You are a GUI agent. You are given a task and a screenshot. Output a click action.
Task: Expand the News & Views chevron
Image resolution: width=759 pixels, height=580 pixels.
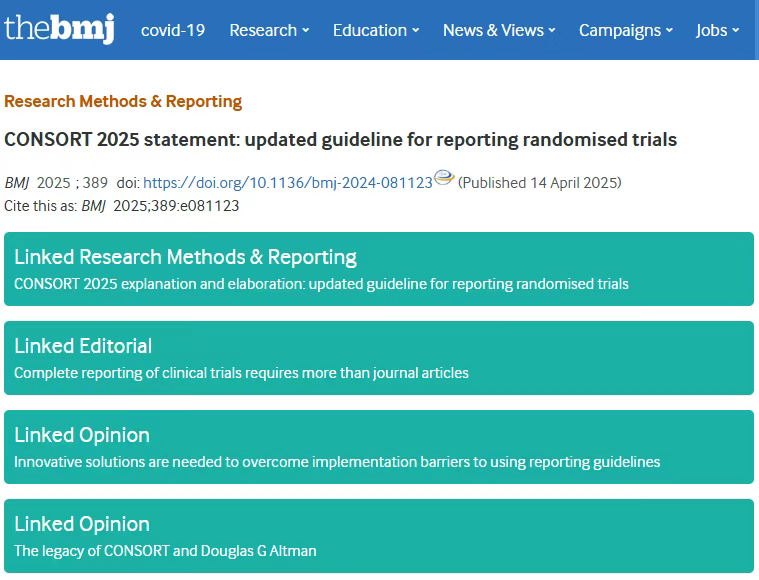[x=552, y=31]
